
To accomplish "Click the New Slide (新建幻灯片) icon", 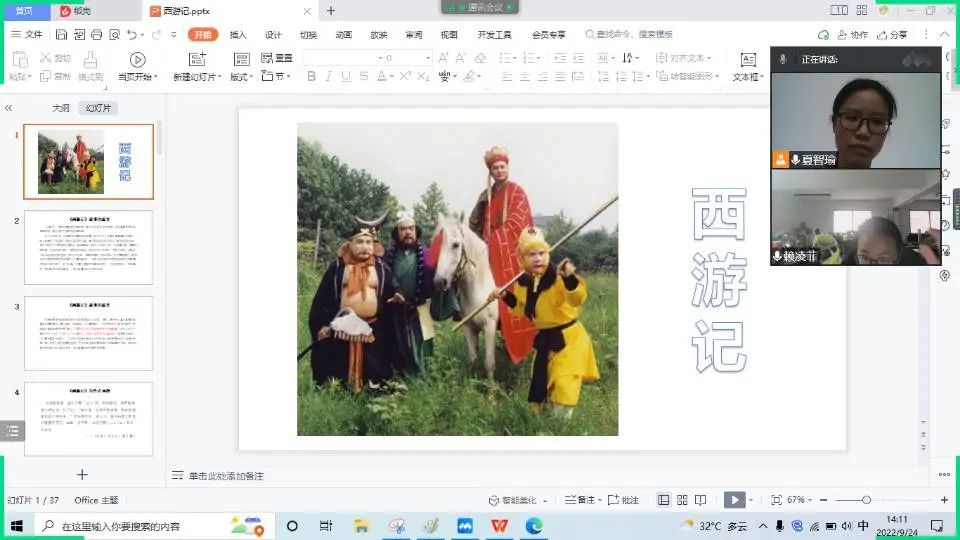I will [x=197, y=59].
